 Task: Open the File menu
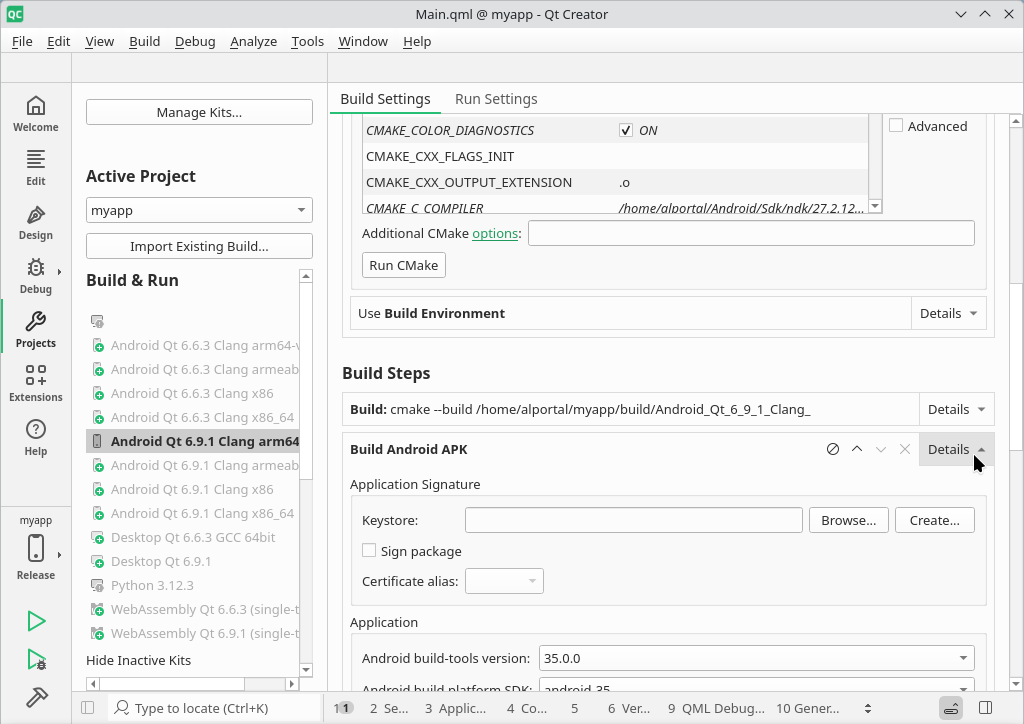tap(22, 41)
